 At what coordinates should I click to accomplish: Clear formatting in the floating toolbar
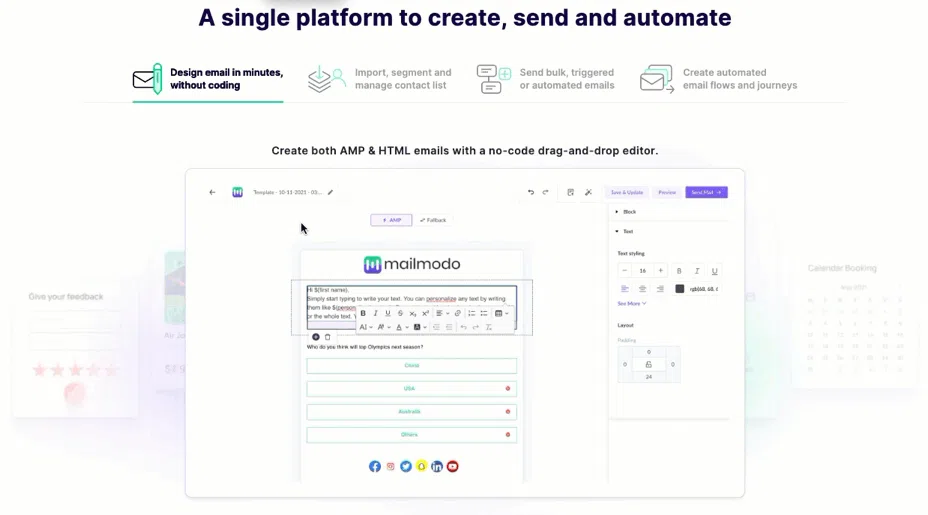(x=489, y=327)
